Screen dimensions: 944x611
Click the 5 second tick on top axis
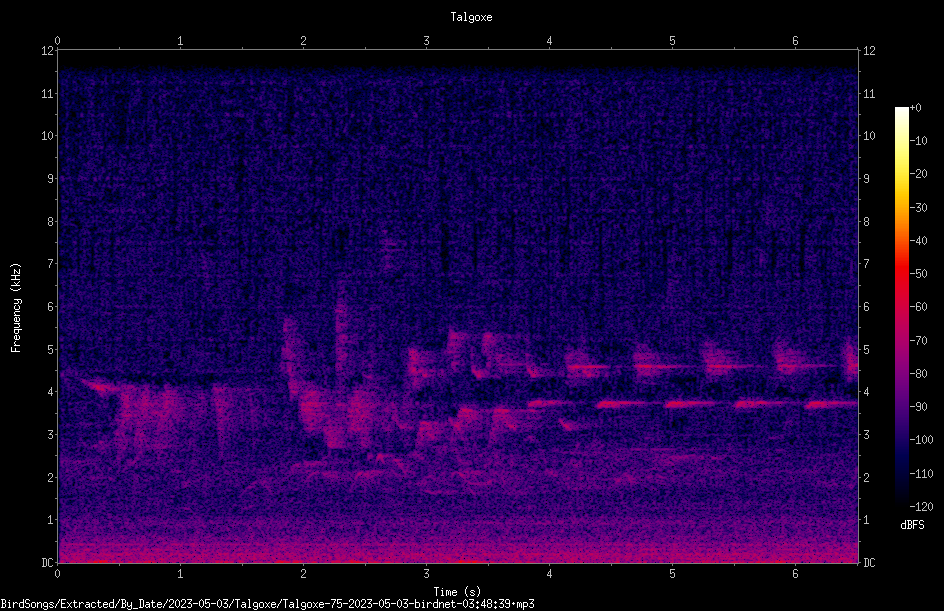click(672, 41)
